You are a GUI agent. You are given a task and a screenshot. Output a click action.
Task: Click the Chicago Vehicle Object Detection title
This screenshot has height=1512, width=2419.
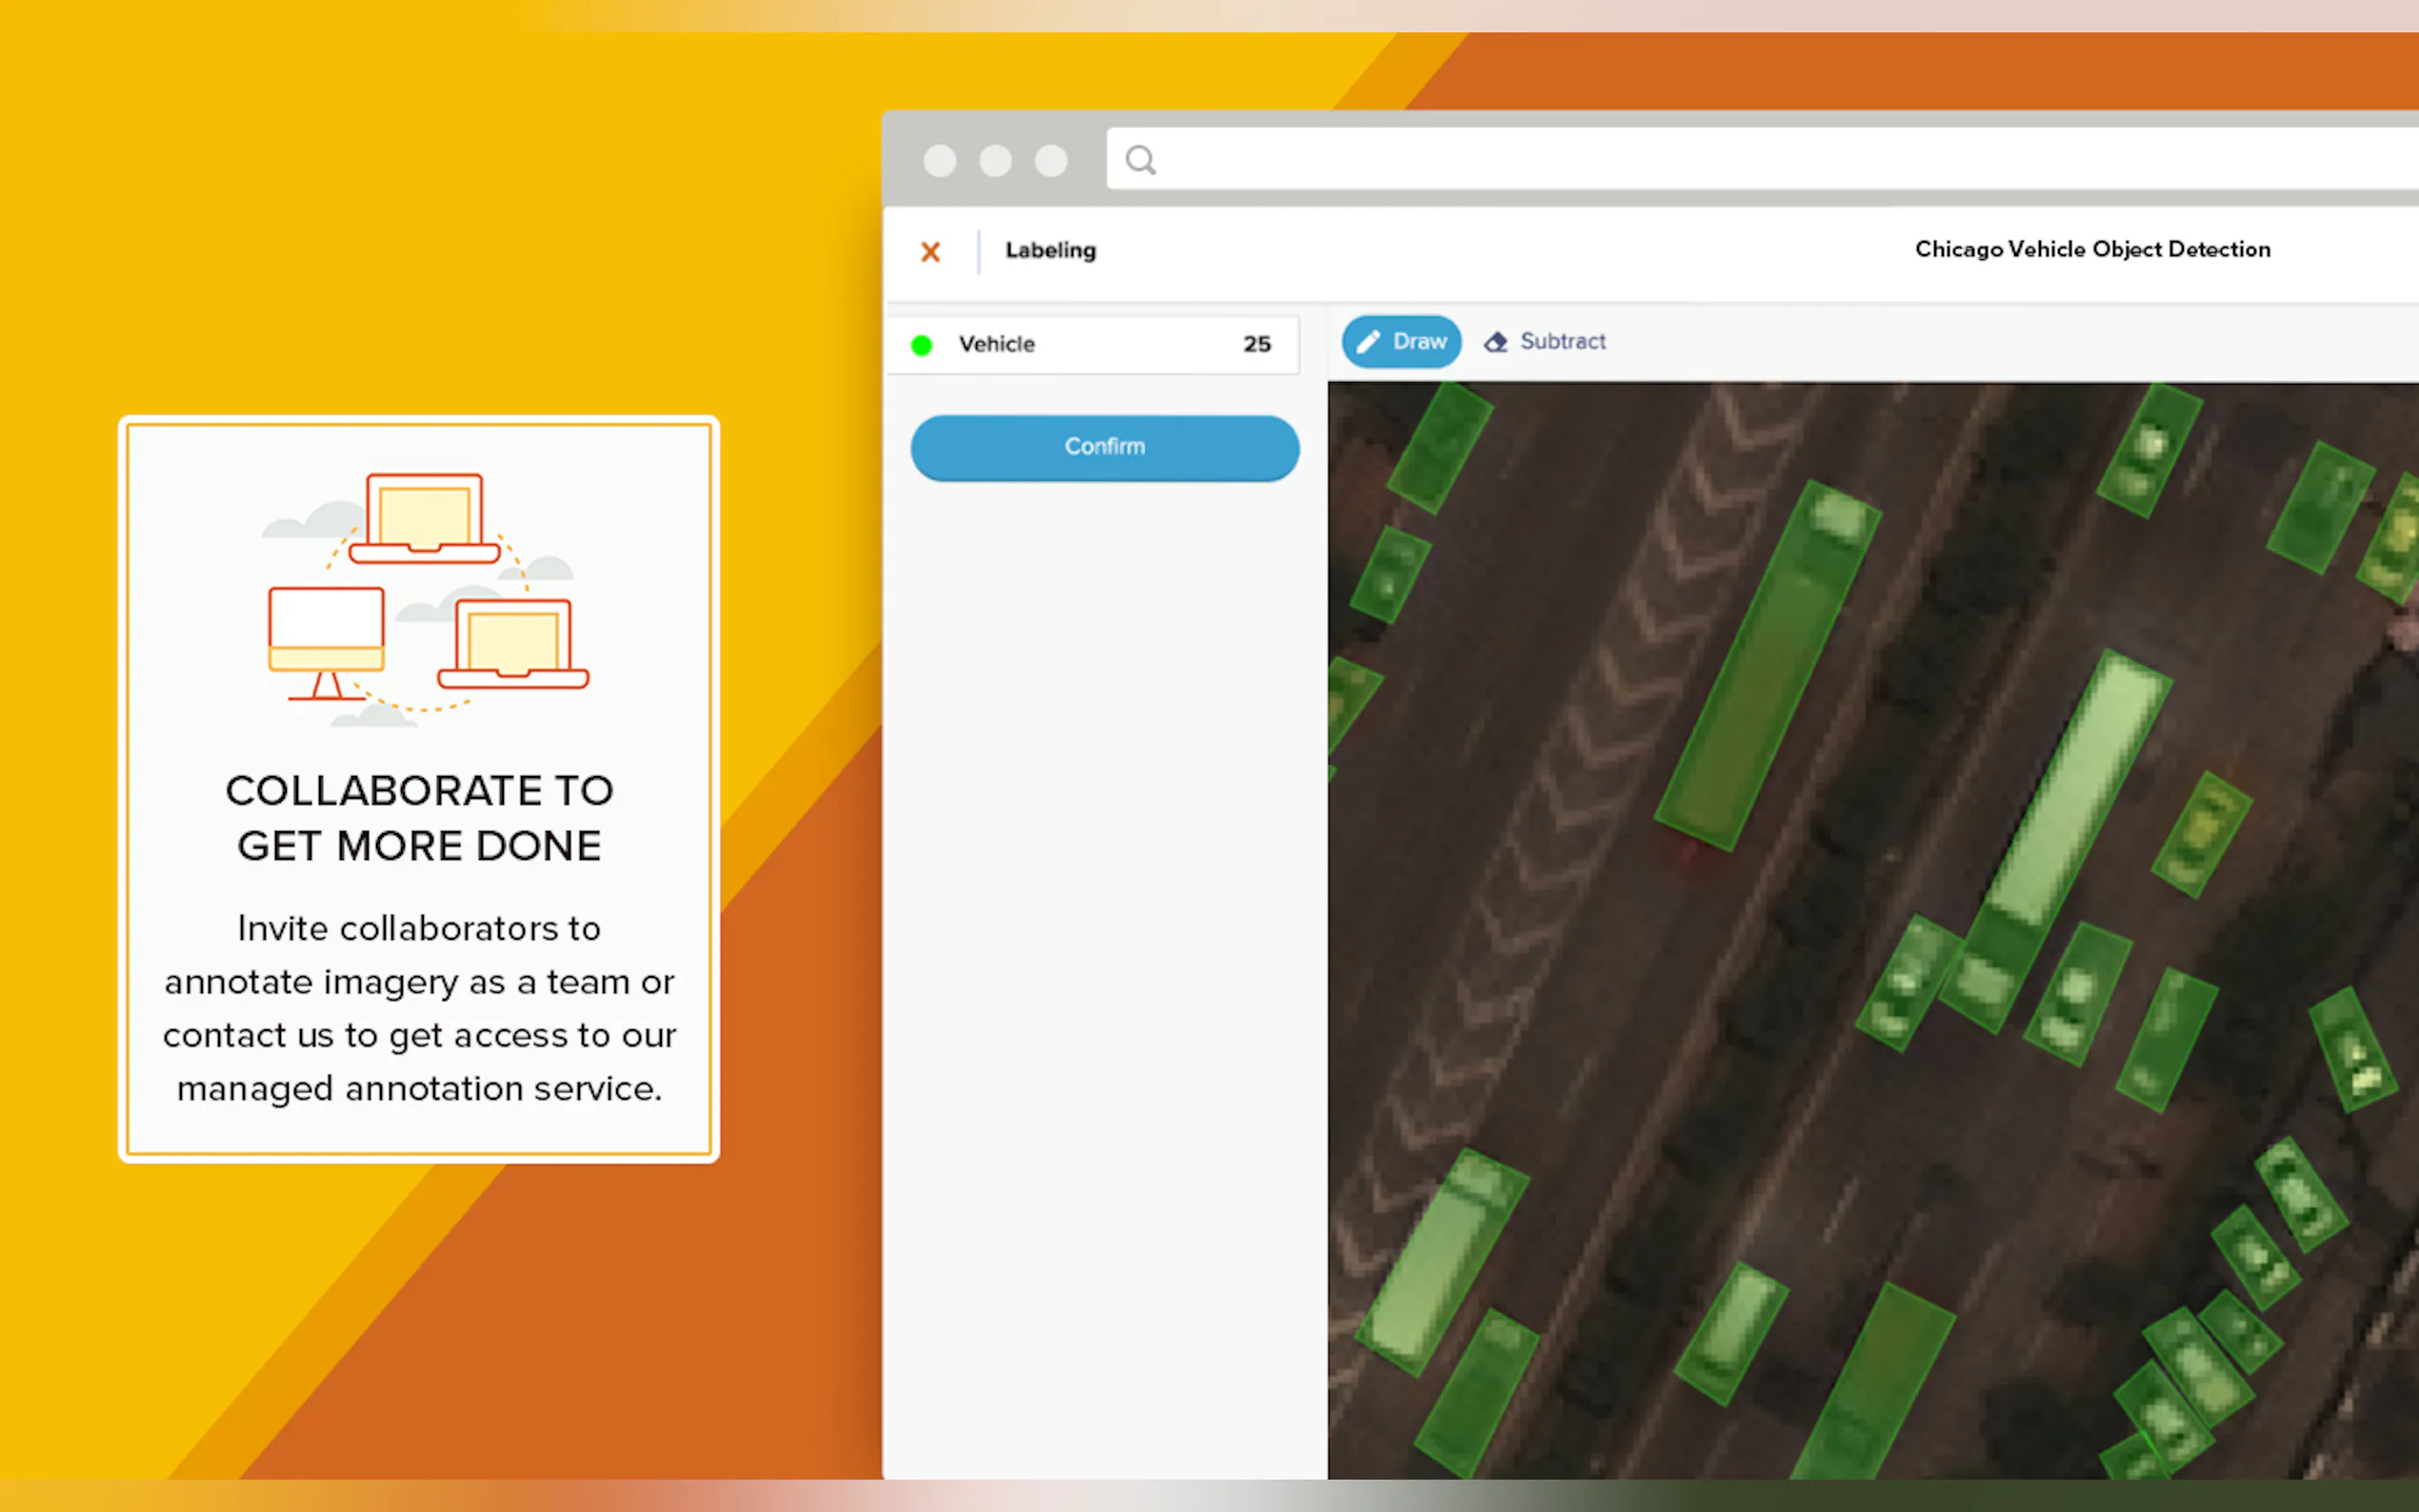coord(2092,249)
